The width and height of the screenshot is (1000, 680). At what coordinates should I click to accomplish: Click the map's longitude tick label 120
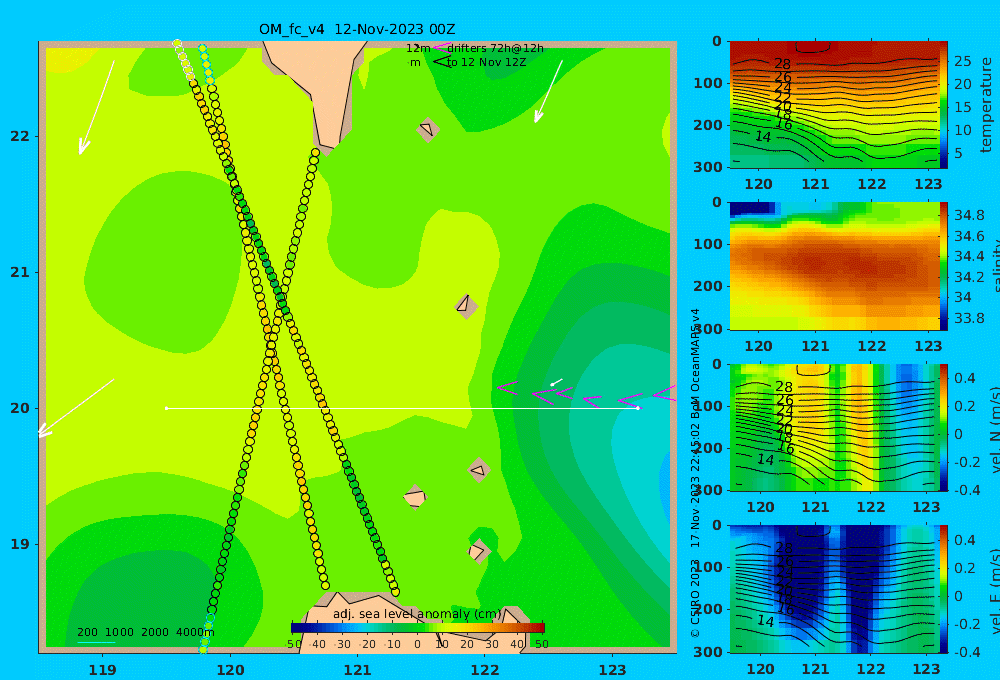pyautogui.click(x=230, y=670)
